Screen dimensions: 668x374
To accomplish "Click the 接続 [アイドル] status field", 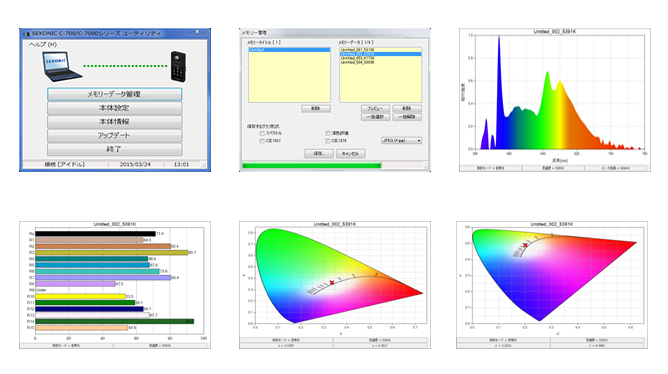I will point(65,164).
